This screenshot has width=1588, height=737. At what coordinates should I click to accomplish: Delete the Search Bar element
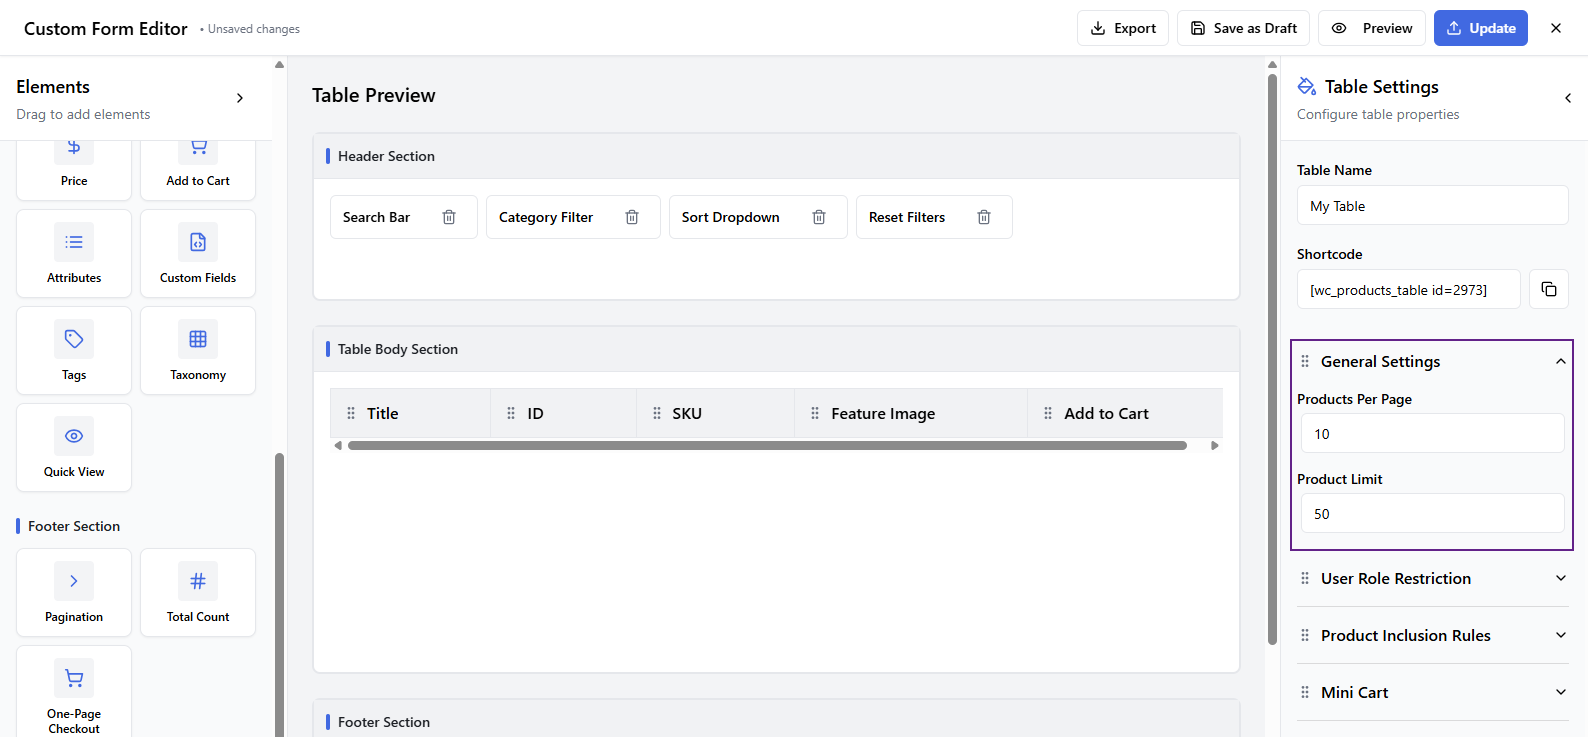(x=449, y=217)
